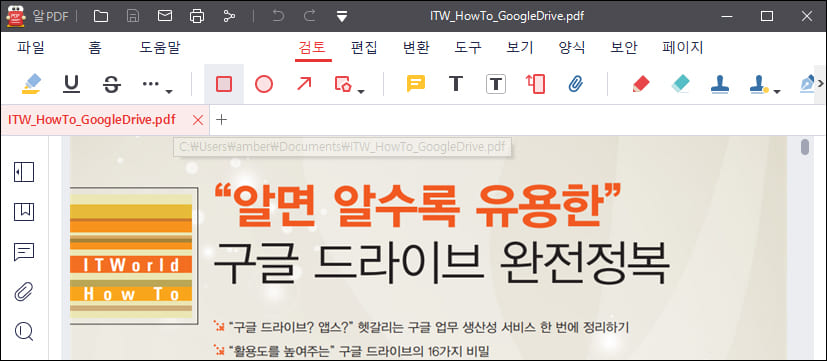Close the ITW_HowTo_GoogleDrive.pdf tab
The image size is (827, 361).
tap(198, 120)
